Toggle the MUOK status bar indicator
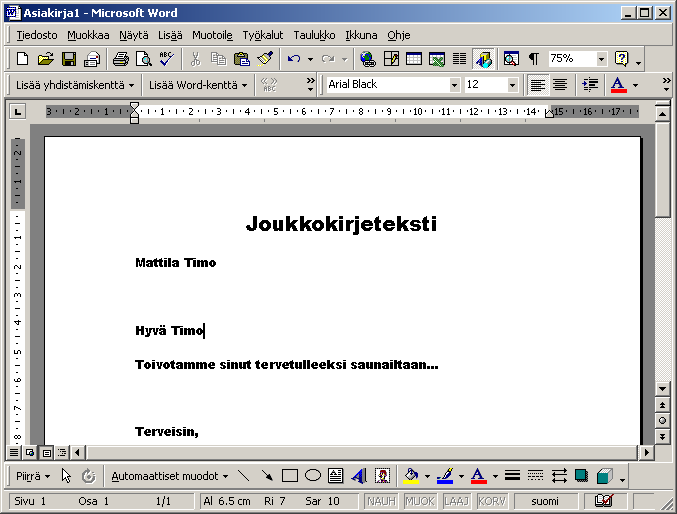This screenshot has width=677, height=514. 420,501
